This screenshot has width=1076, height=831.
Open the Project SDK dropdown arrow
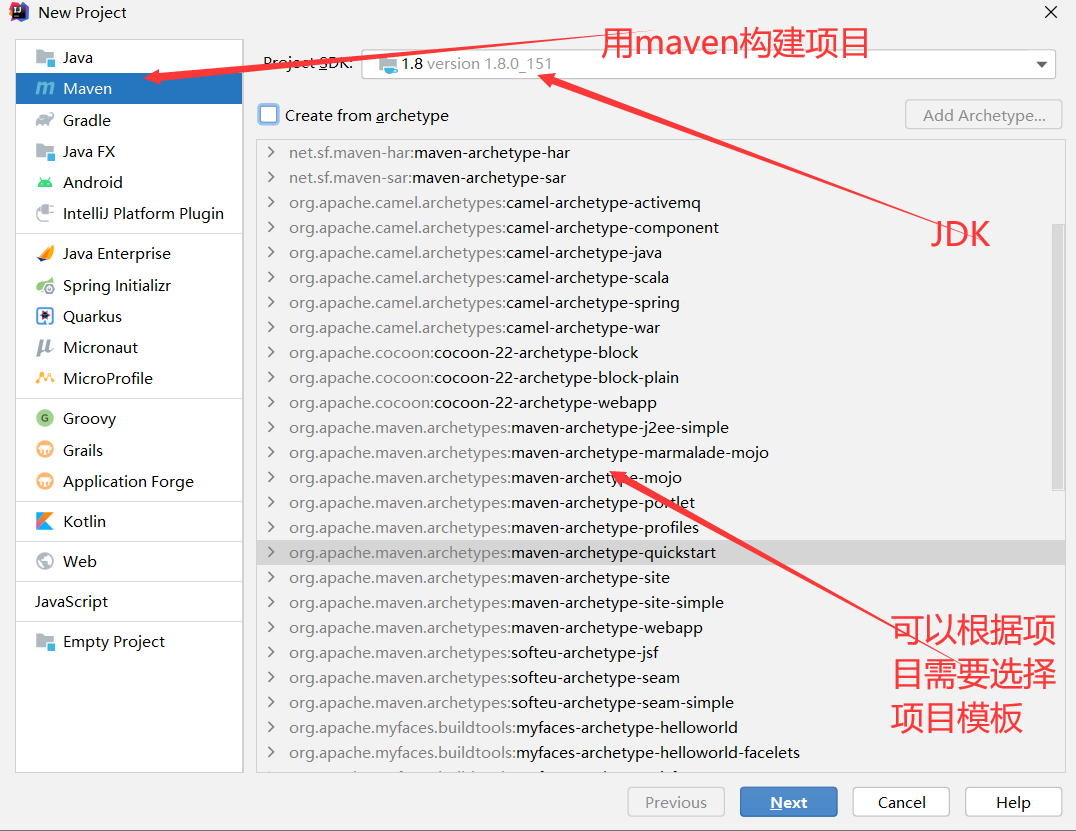(1041, 65)
